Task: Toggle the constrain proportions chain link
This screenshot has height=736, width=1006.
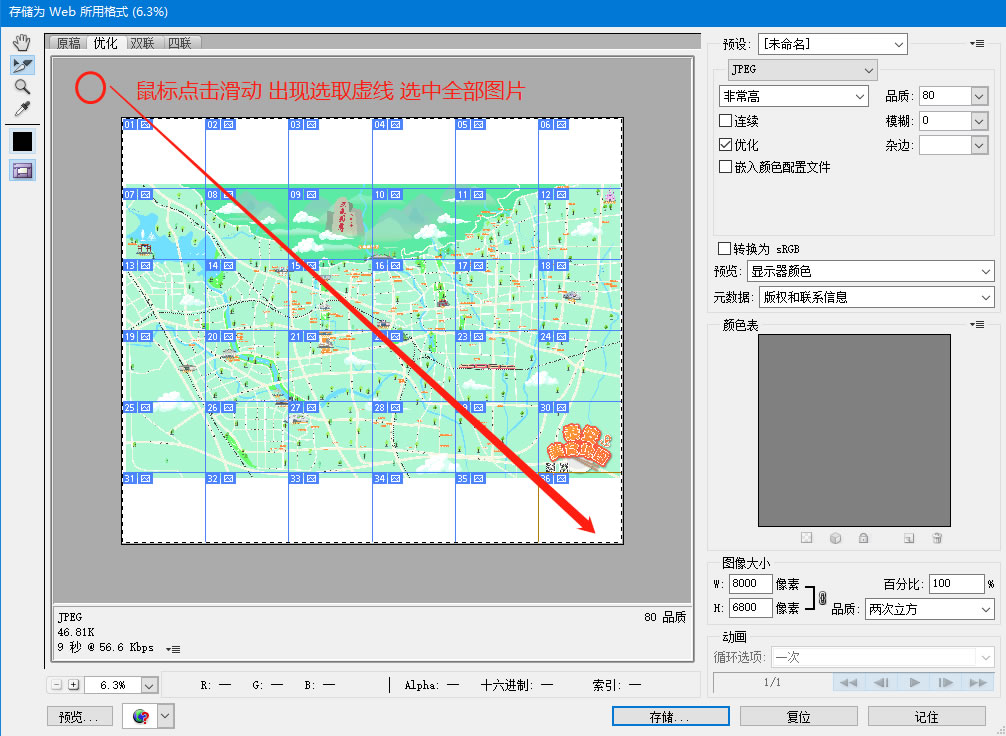Action: (823, 597)
